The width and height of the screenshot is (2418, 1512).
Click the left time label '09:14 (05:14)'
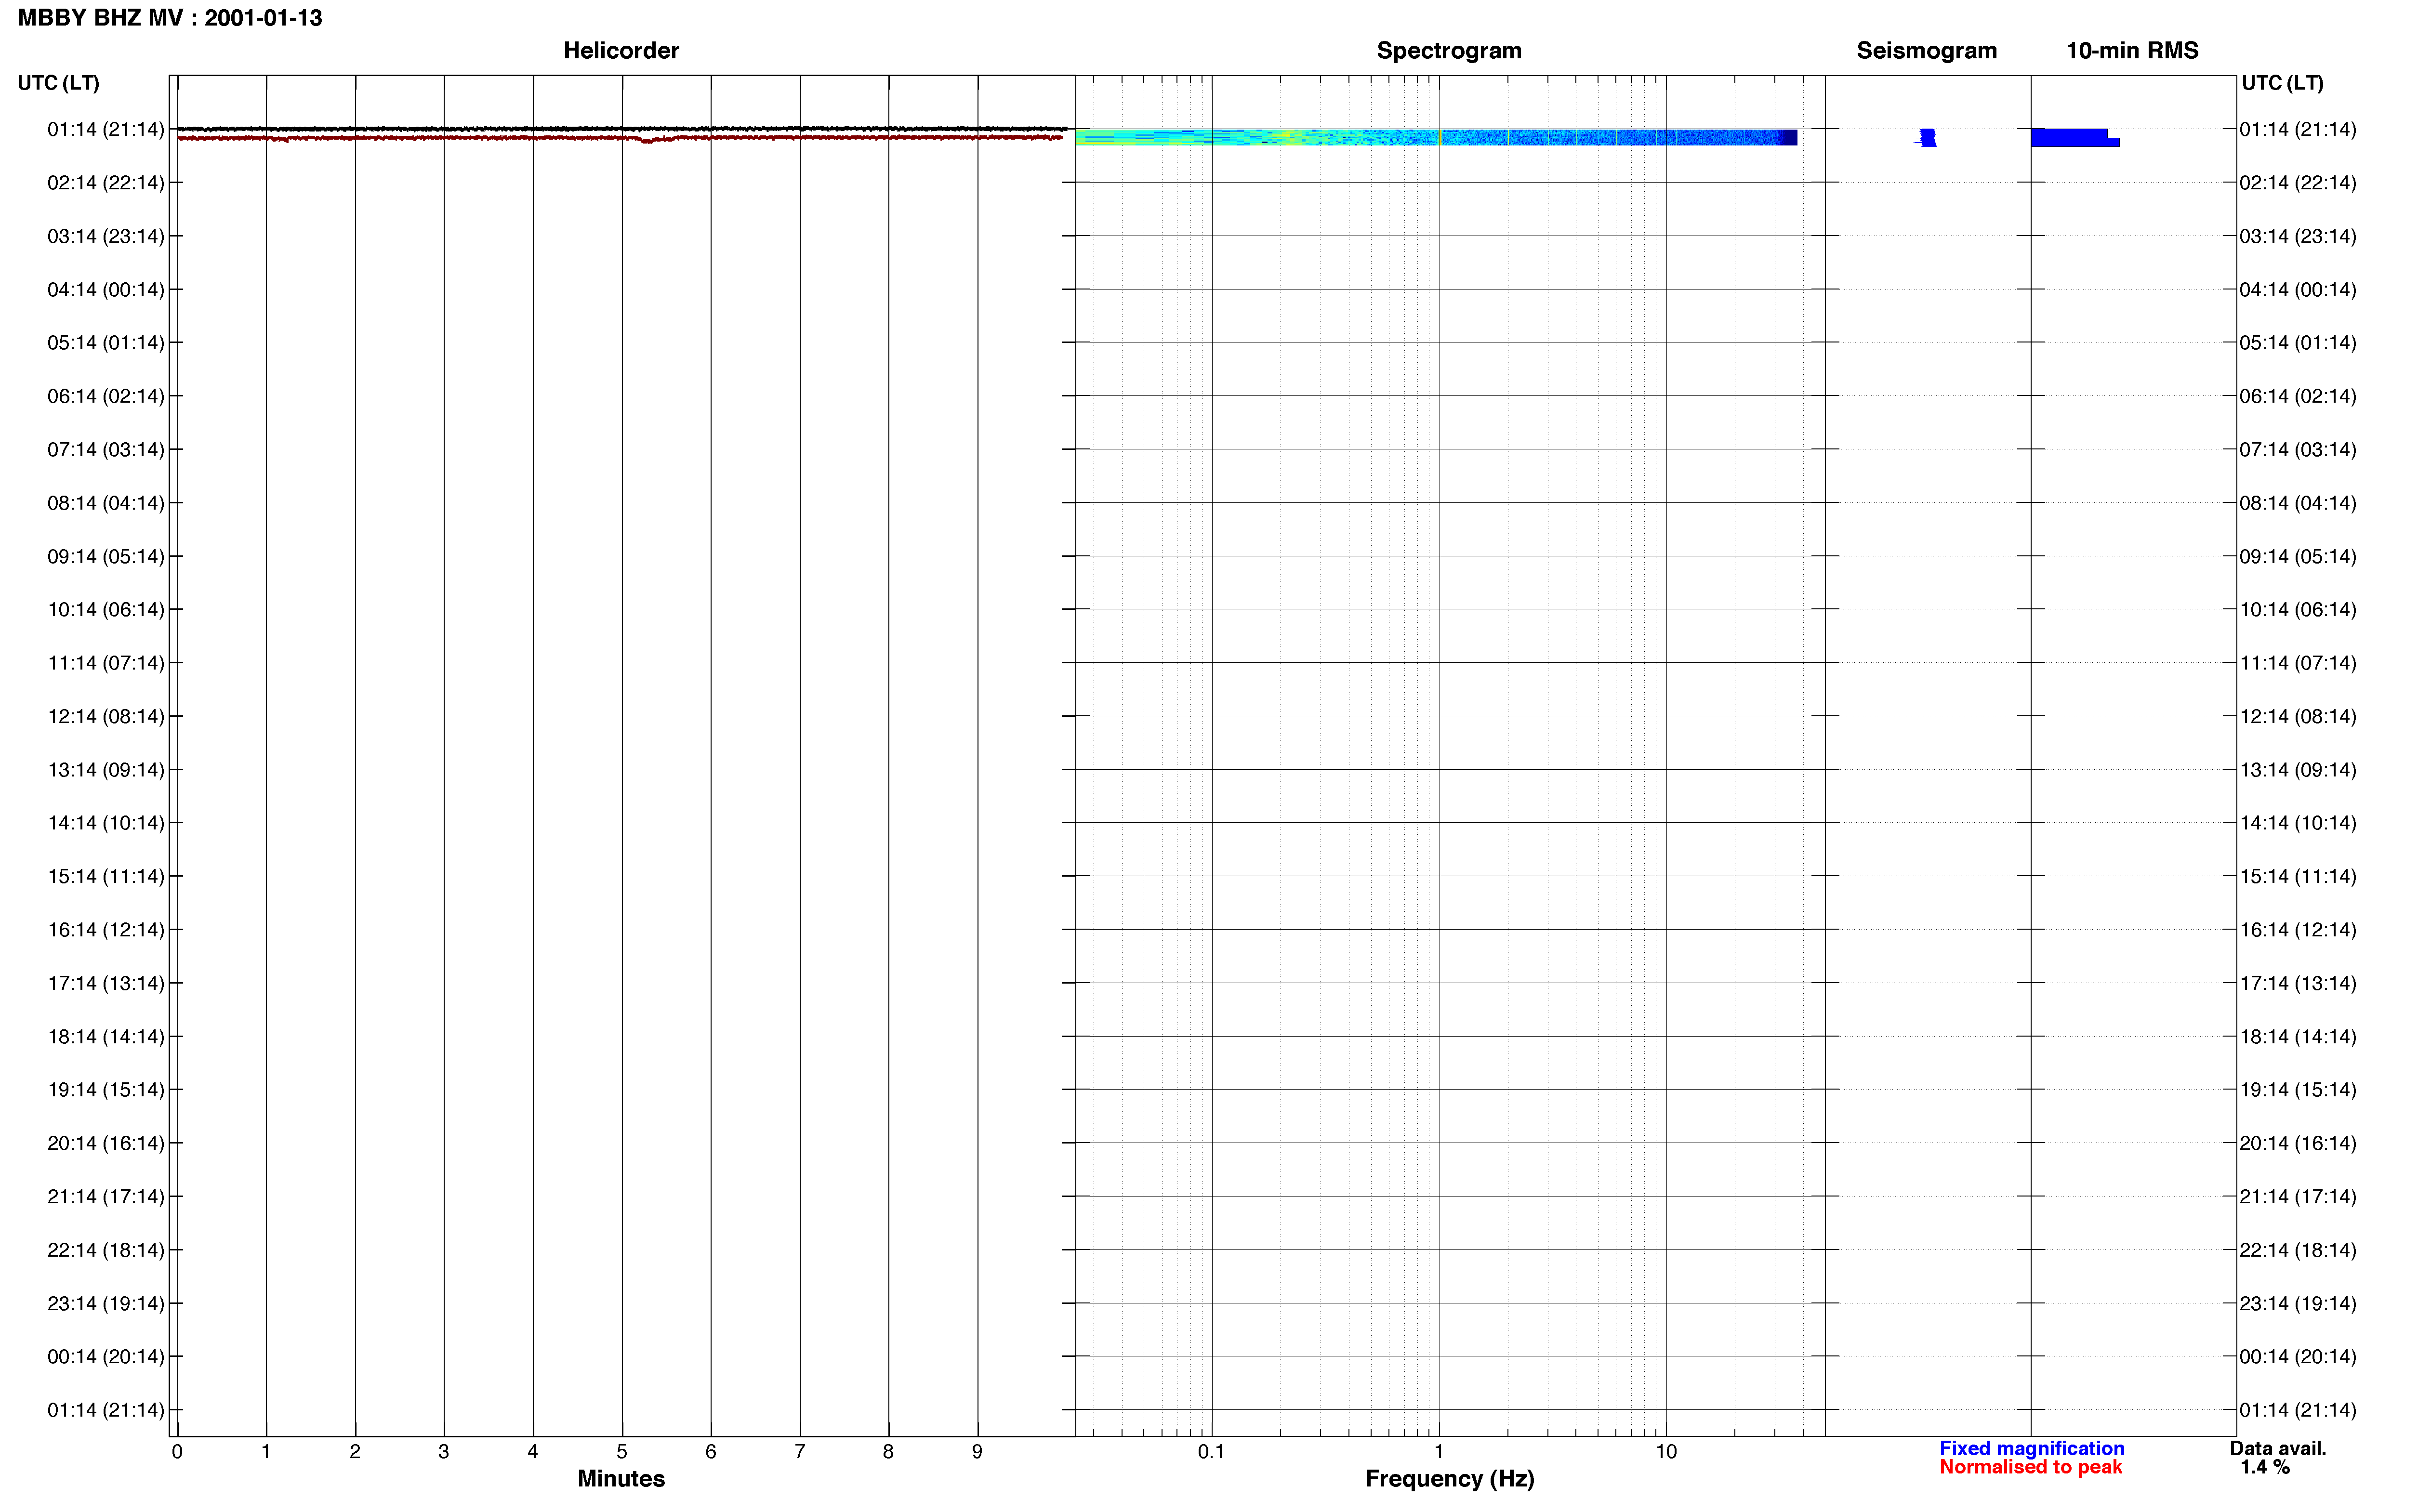106,557
